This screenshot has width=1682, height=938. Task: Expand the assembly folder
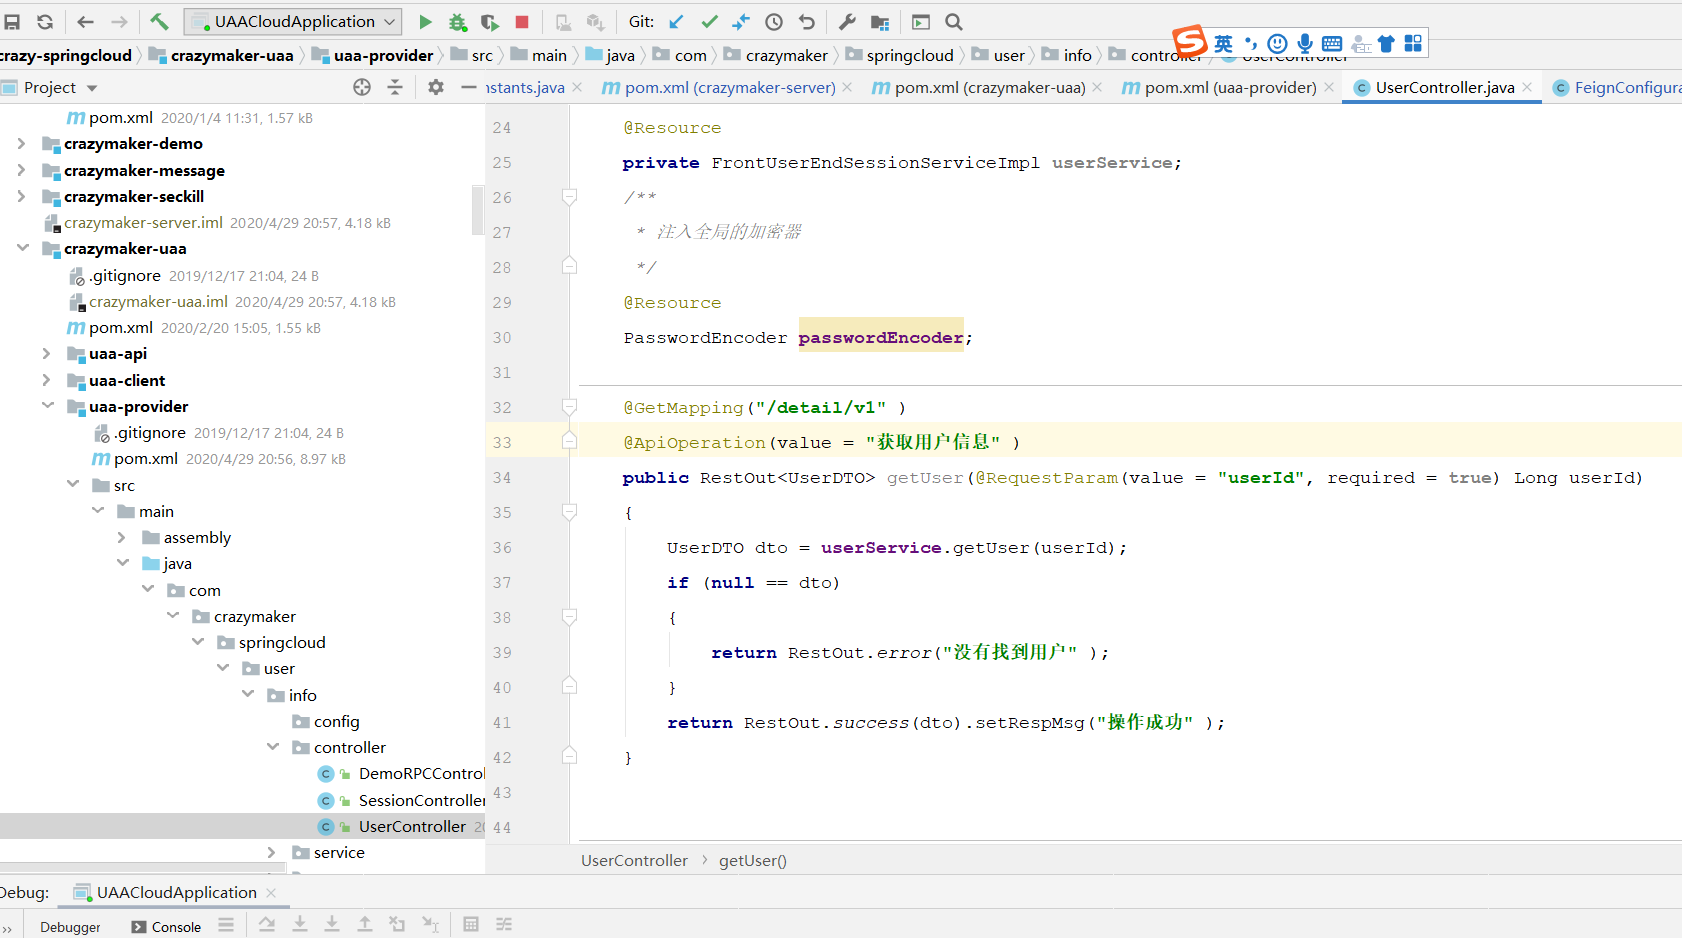[122, 538]
